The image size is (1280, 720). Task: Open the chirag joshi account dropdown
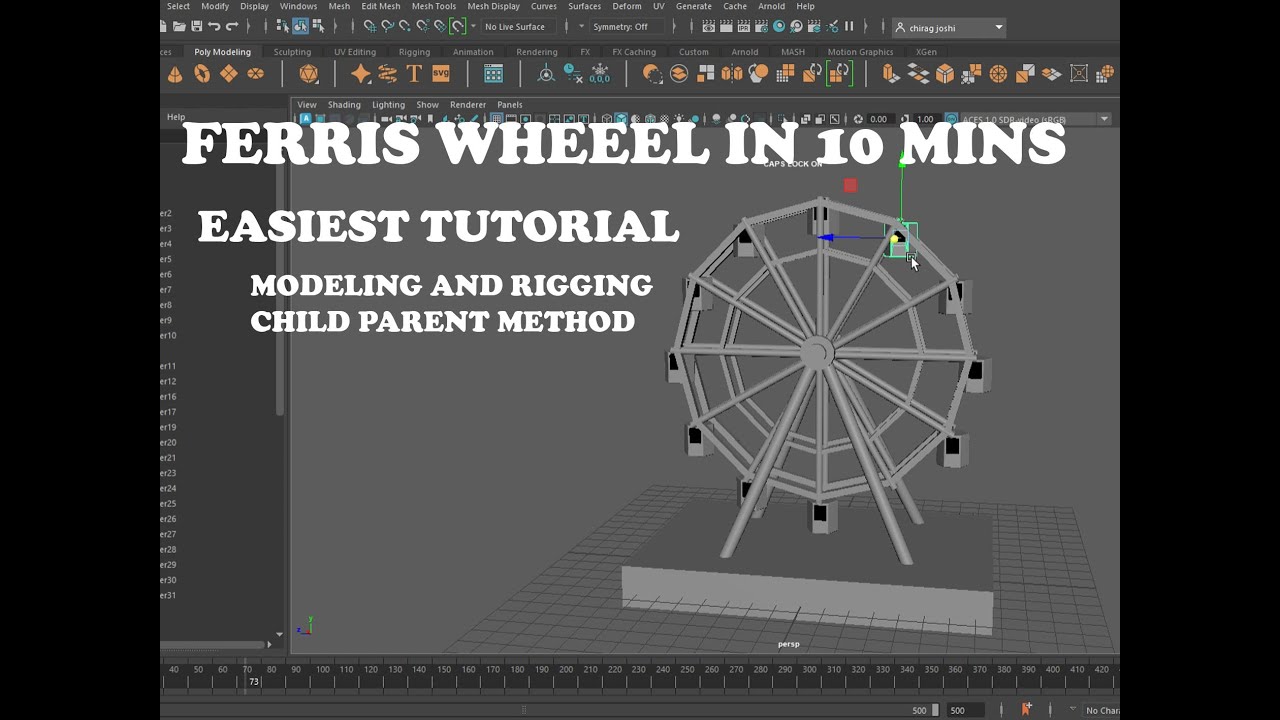pos(948,28)
